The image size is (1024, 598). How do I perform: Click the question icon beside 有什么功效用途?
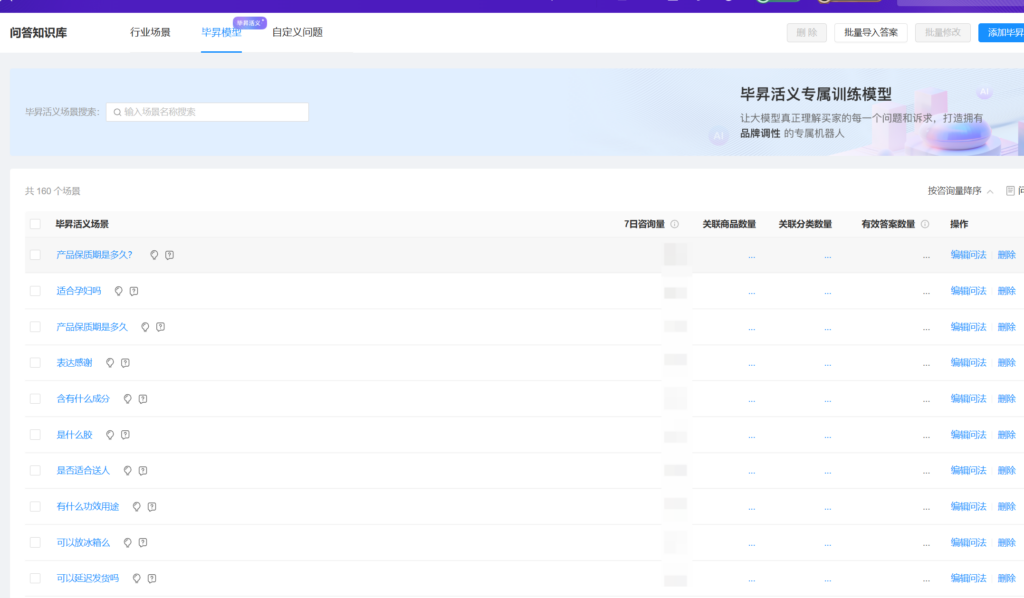pyautogui.click(x=152, y=507)
